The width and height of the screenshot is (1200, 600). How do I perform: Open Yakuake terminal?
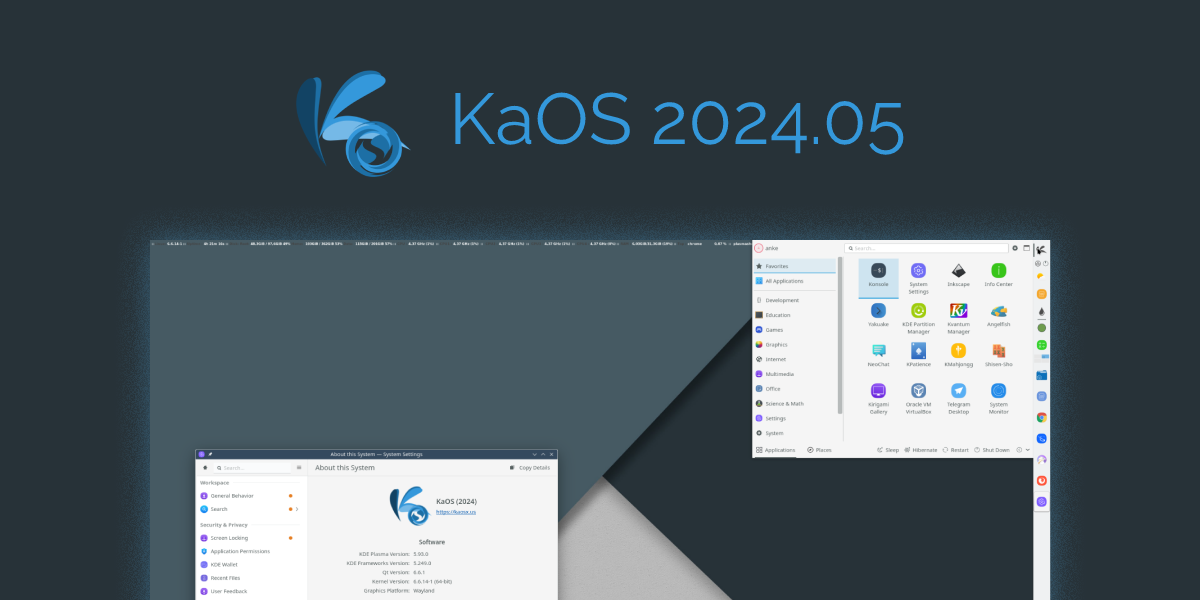click(878, 310)
